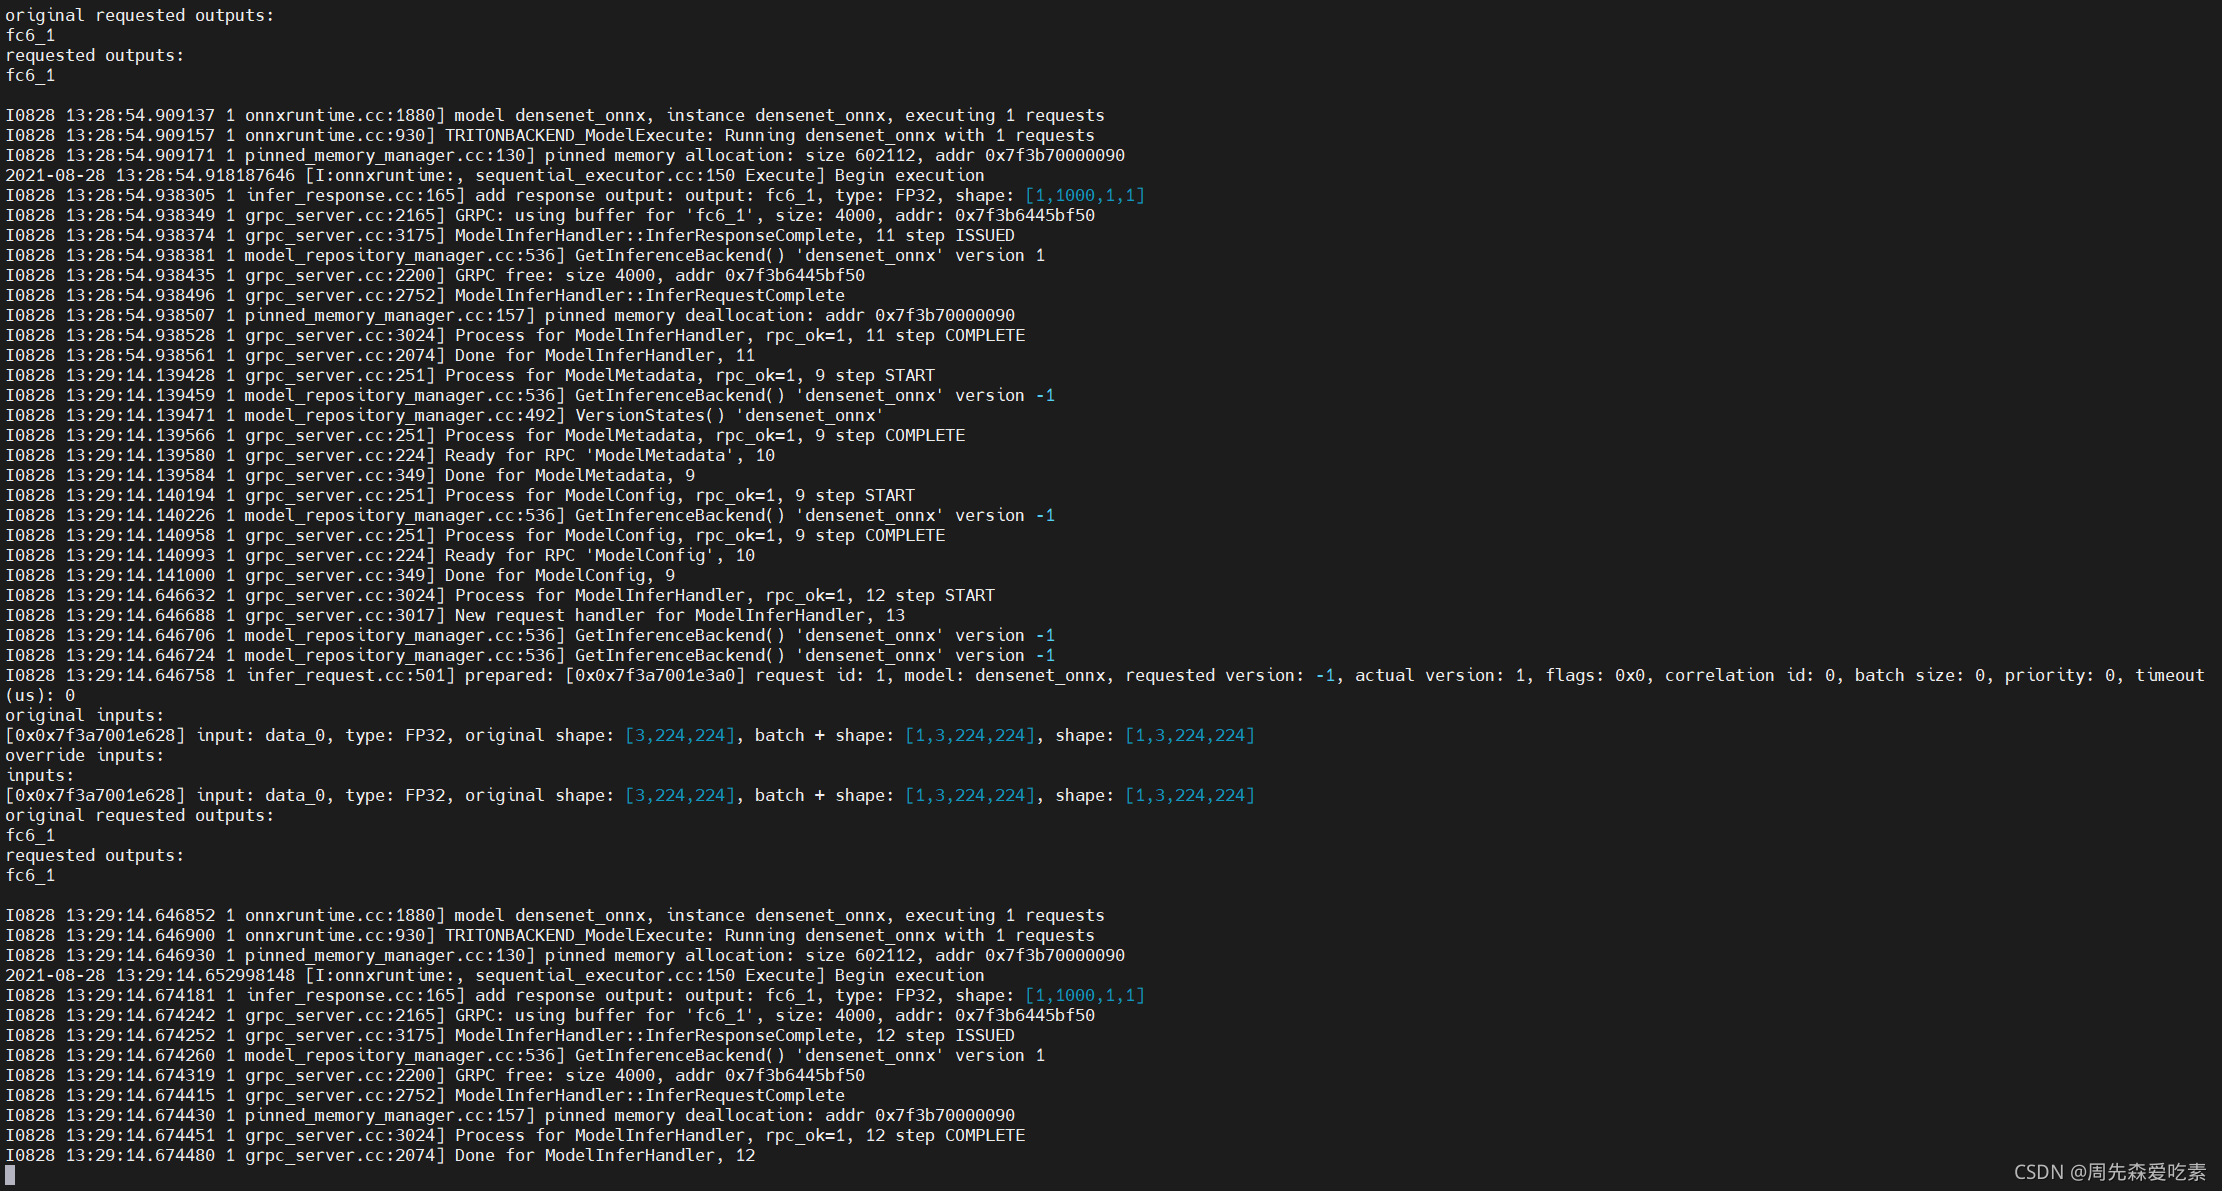Click the 2021-08-28 13:29:14.652998148 timestamp

click(150, 975)
